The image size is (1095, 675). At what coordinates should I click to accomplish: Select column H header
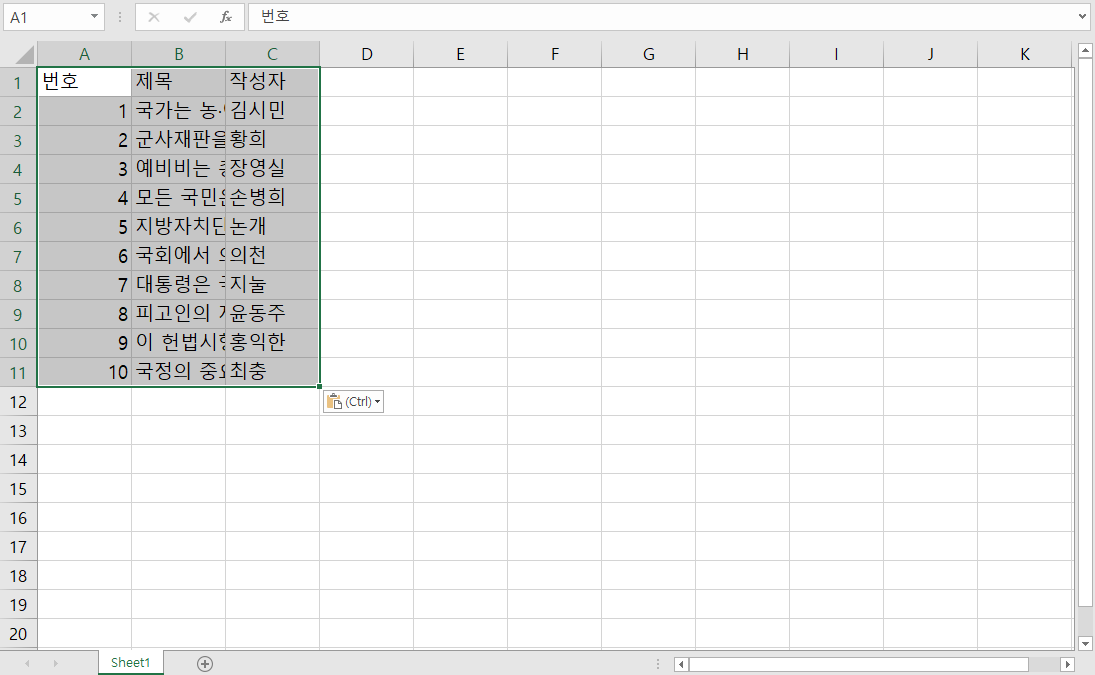click(742, 54)
